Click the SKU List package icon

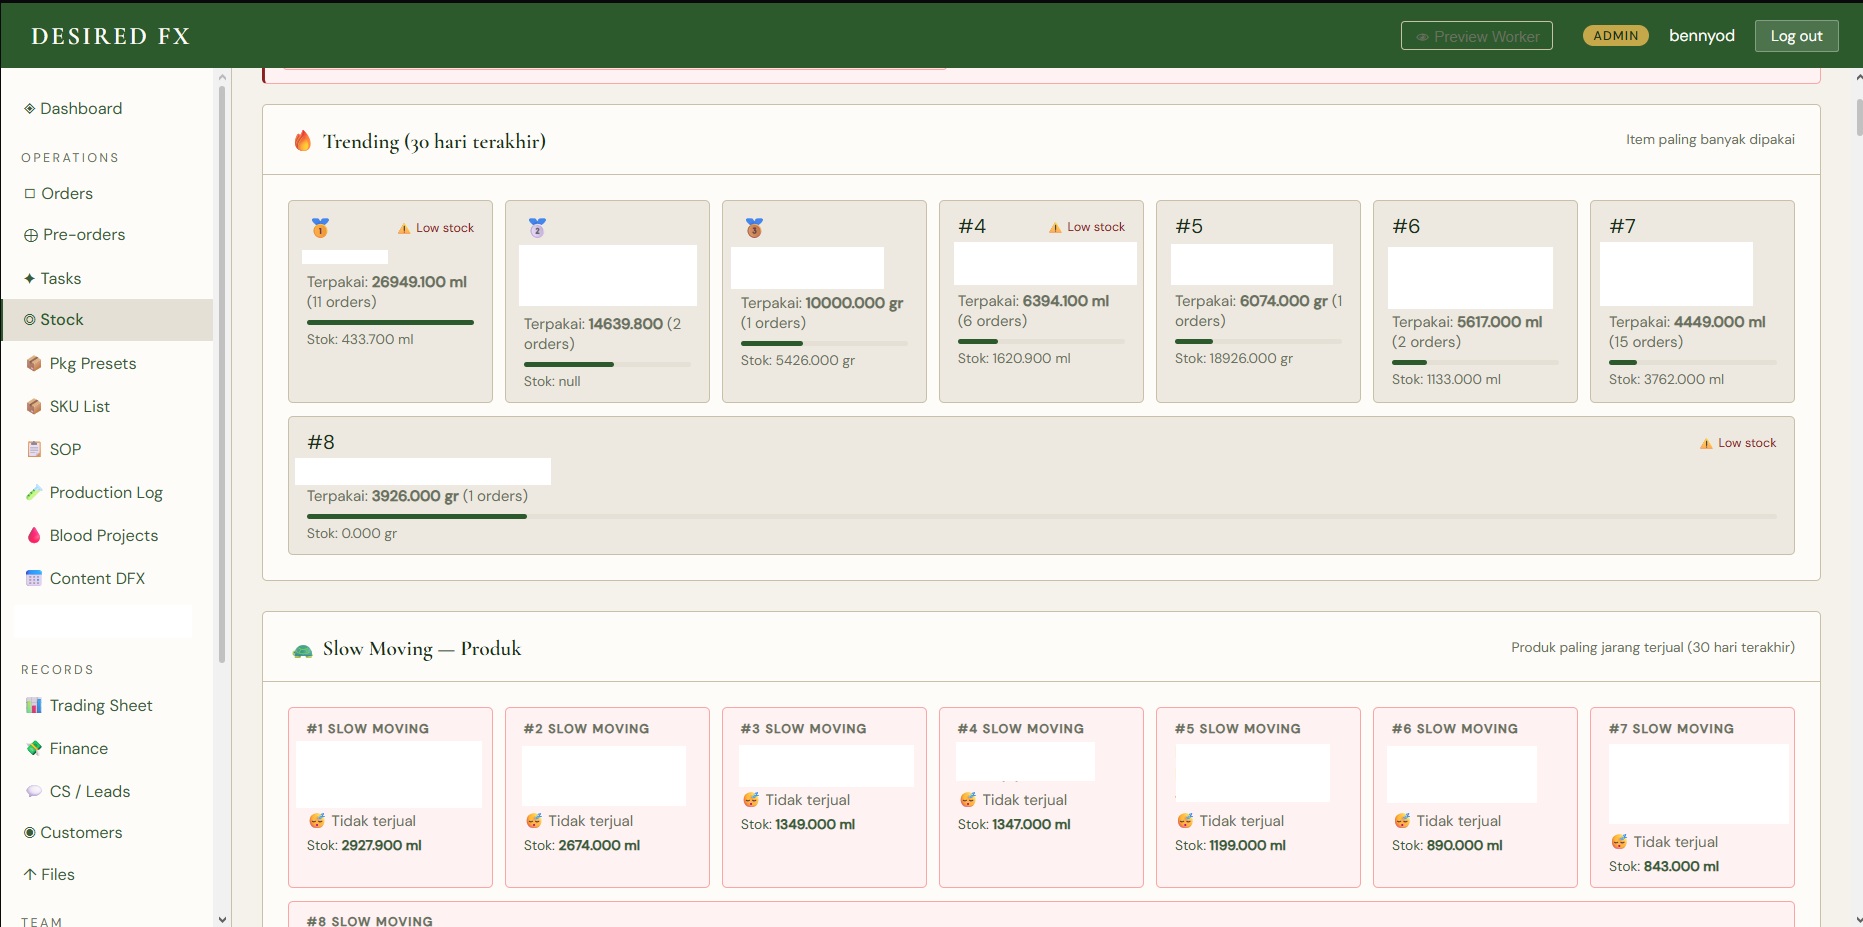(x=34, y=406)
